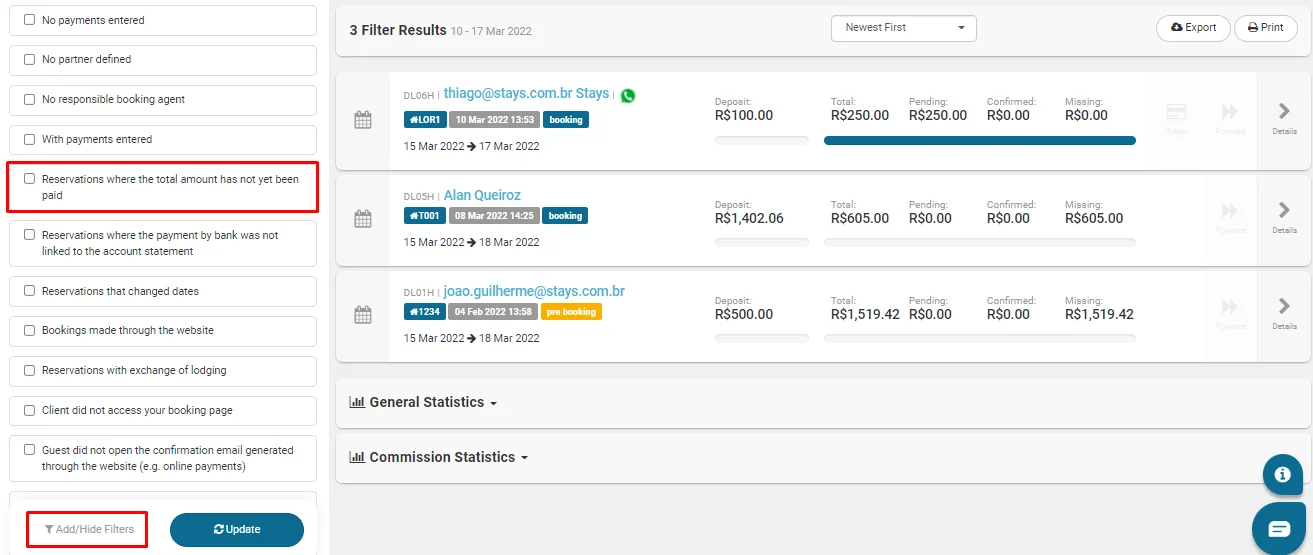Select the LOR1 listing tag
This screenshot has height=555, width=1313.
425,119
